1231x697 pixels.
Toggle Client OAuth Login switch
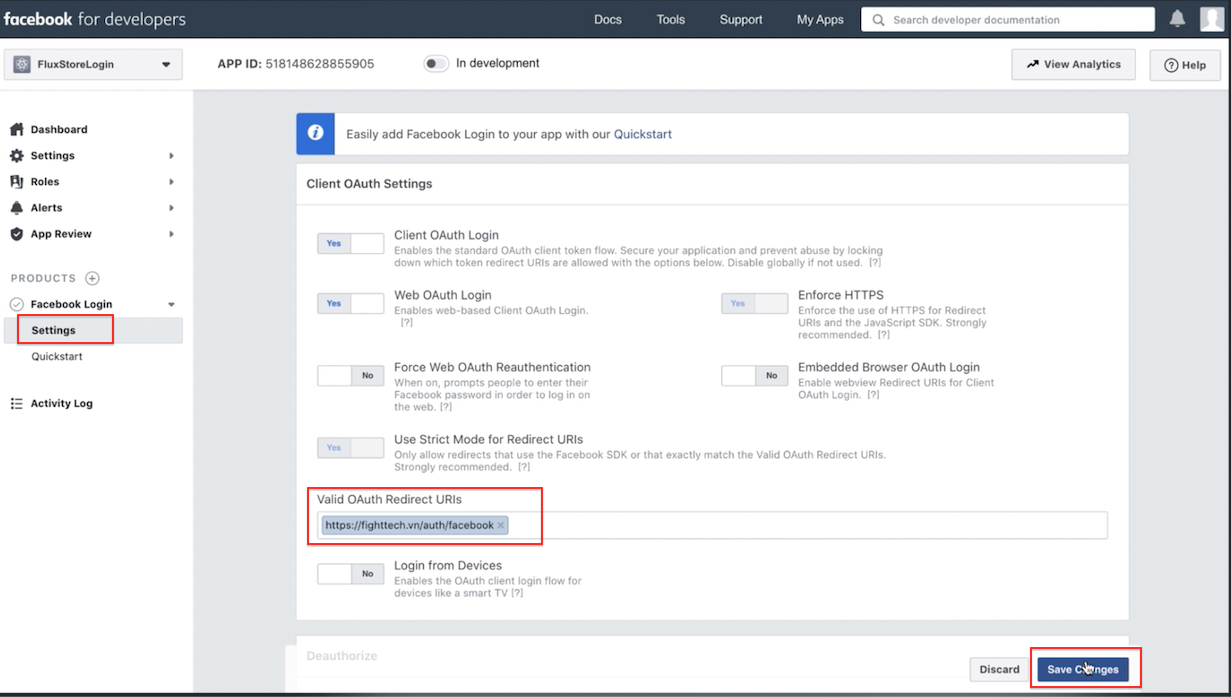pyautogui.click(x=350, y=243)
